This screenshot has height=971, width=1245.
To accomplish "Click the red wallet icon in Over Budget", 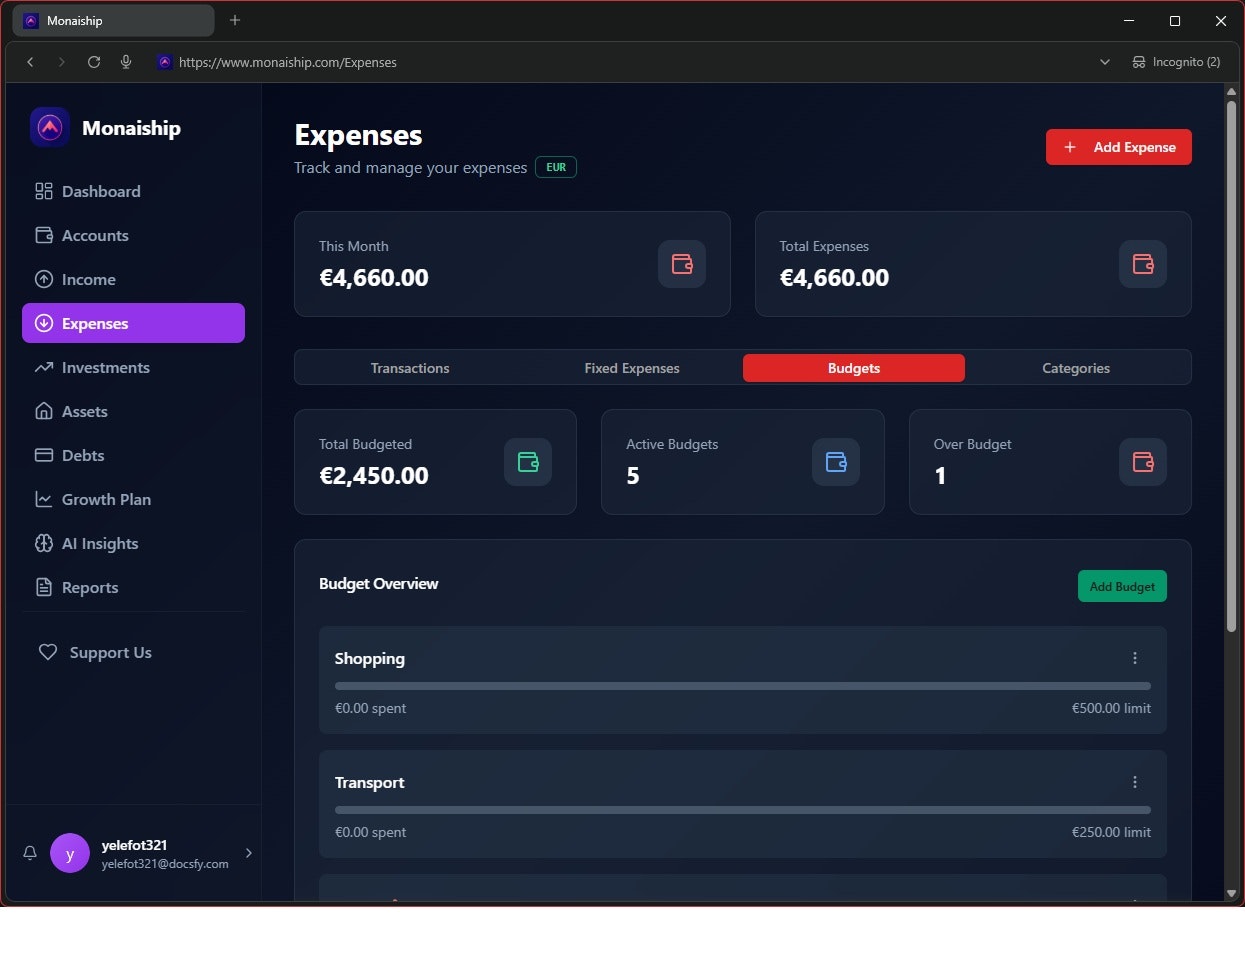I will (1143, 462).
